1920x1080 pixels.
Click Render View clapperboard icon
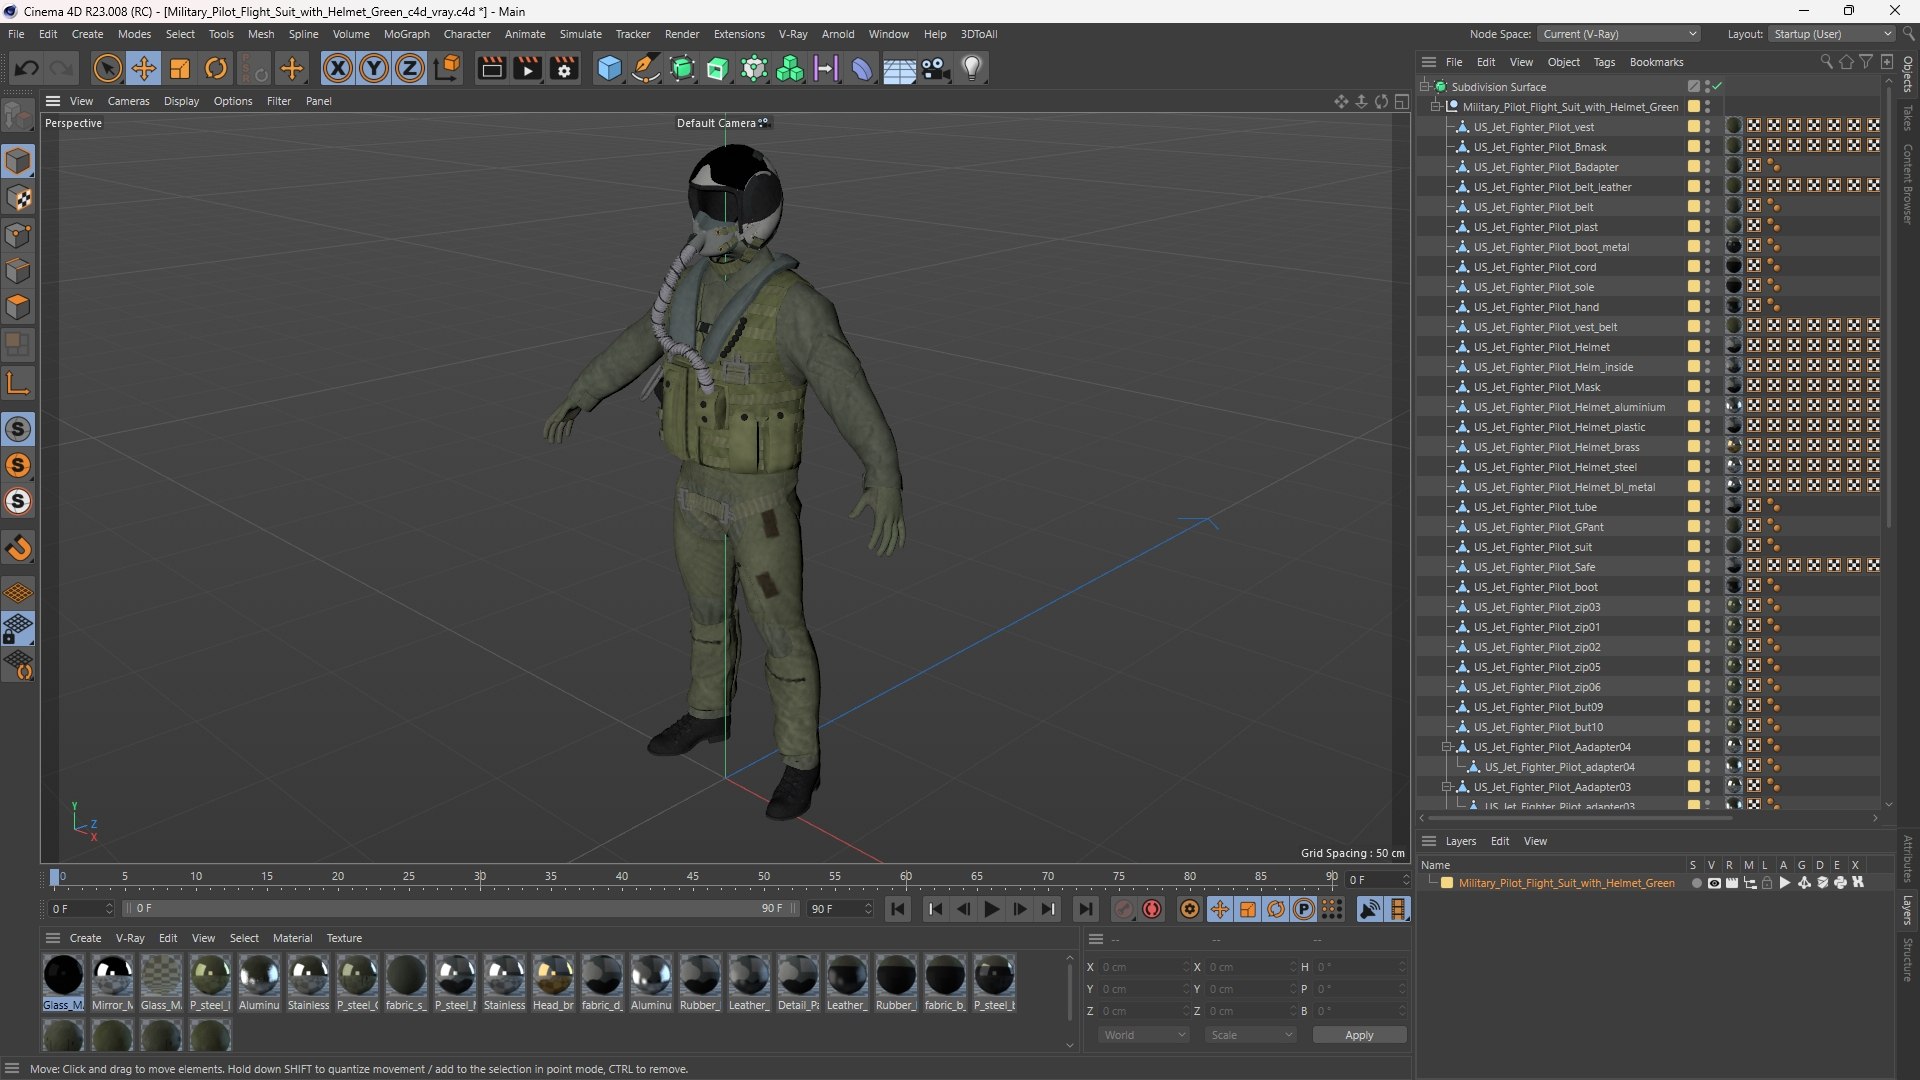point(491,68)
